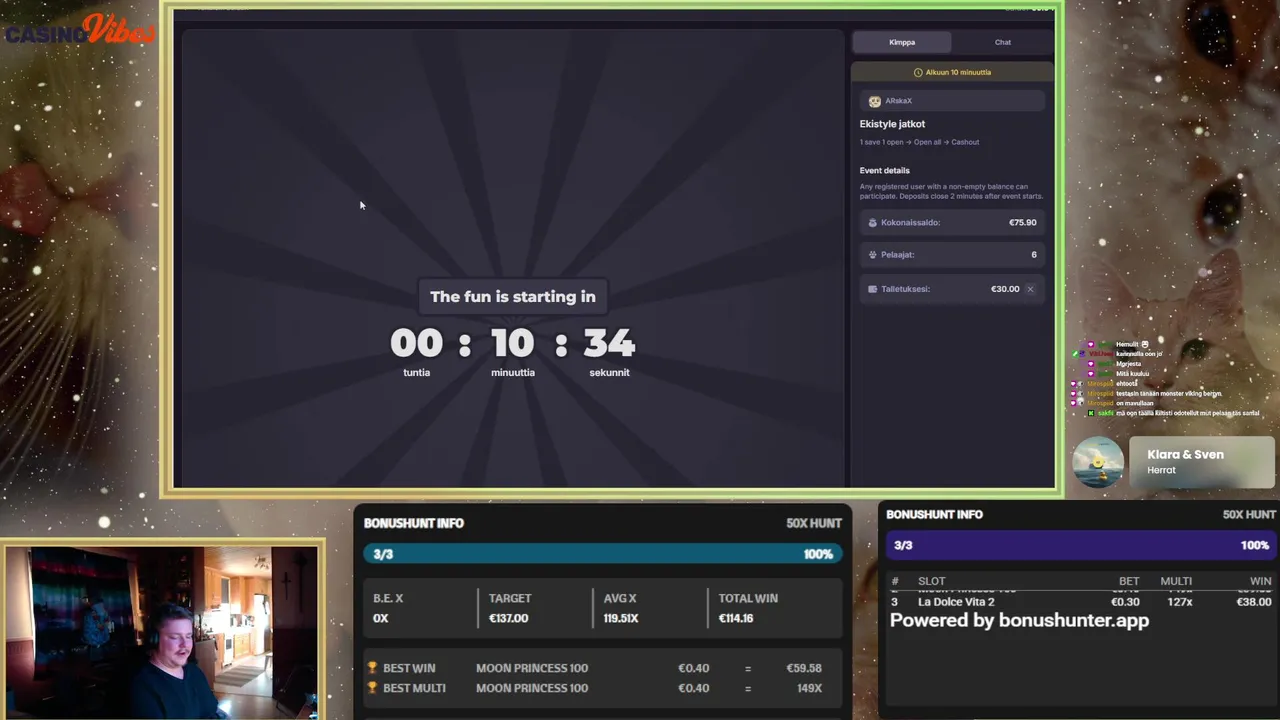Click the "Powered by bonushunter.app" text
This screenshot has height=720, width=1280.
coord(1019,621)
